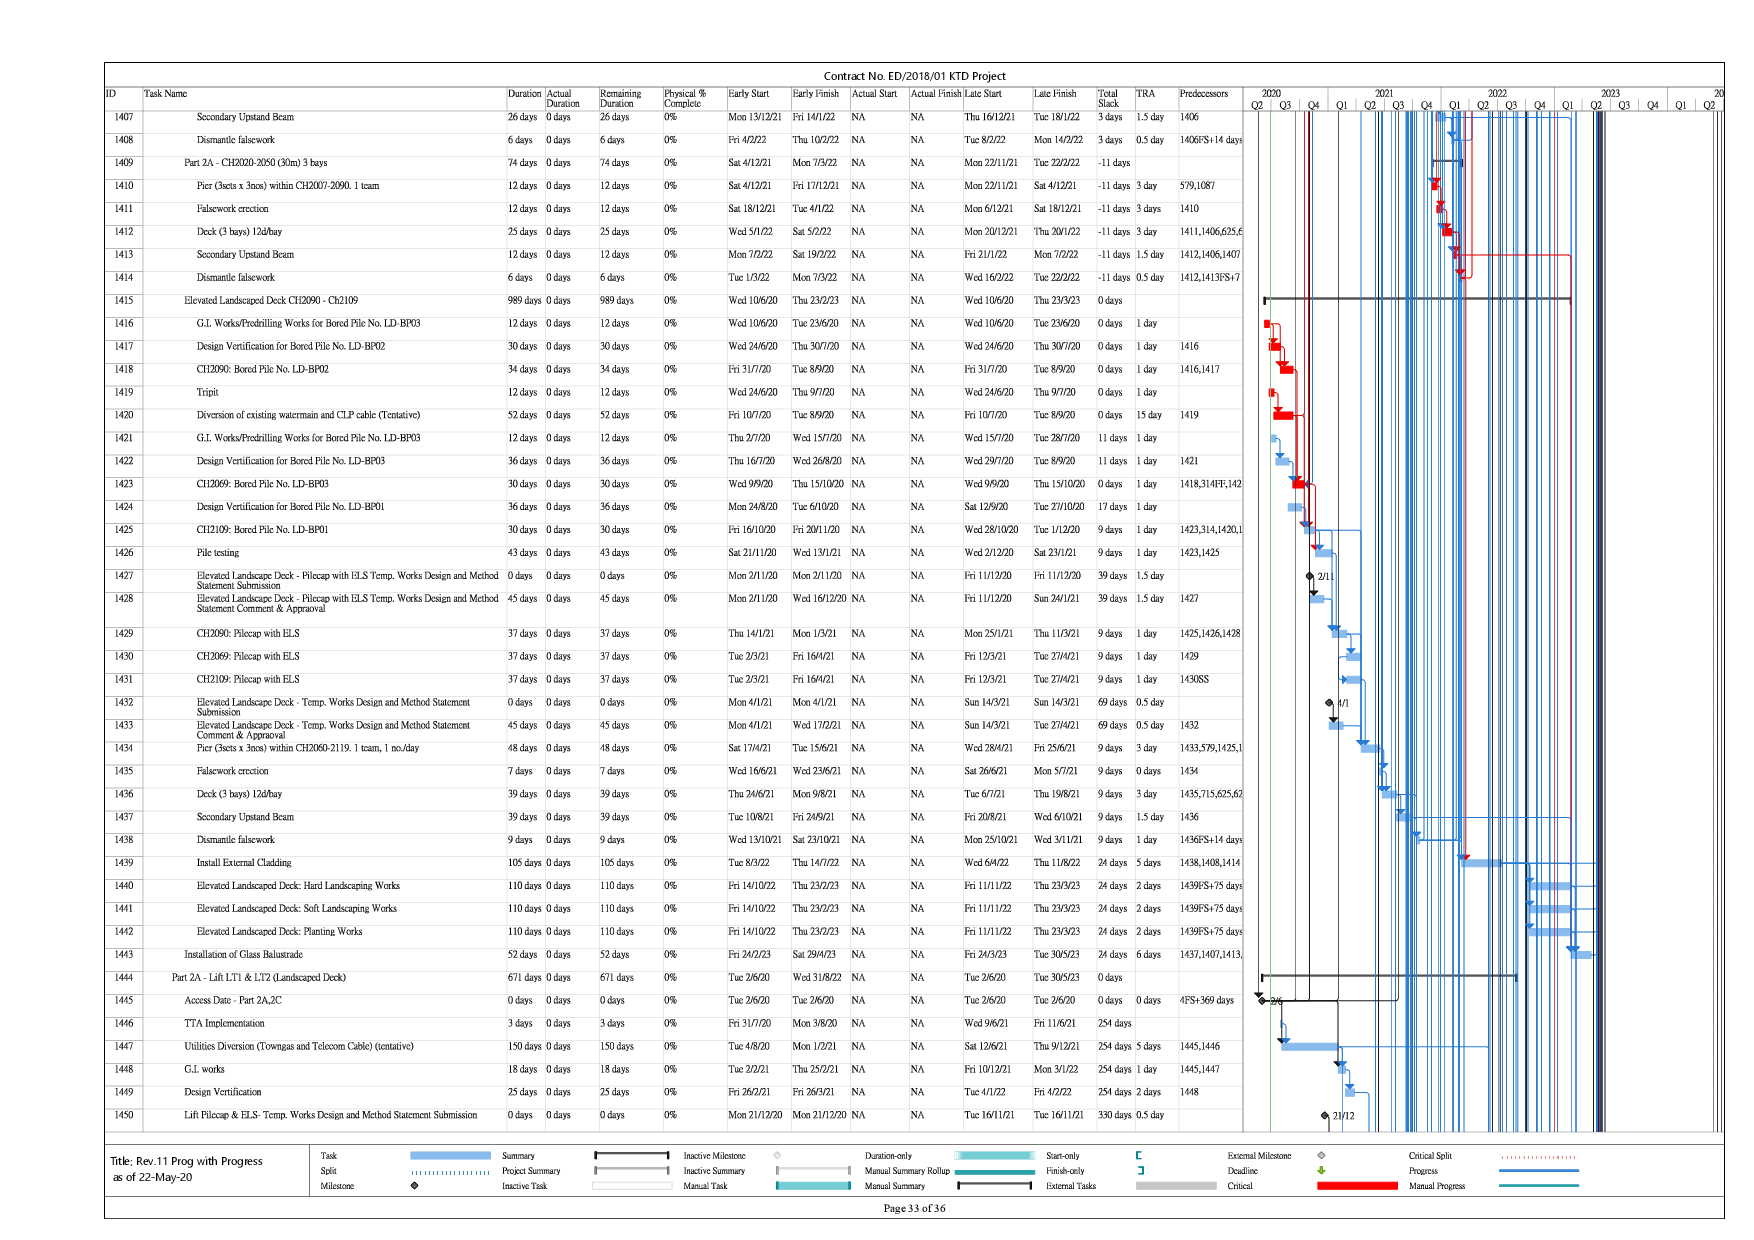
Task: Click the Start-only bracket symbol in the legend
Action: [x=1139, y=1155]
